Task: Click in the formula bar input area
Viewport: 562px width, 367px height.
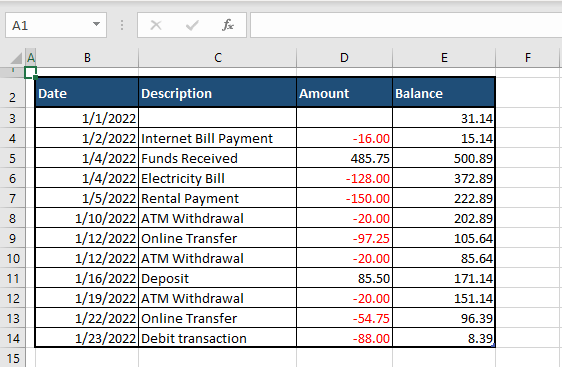Action: coord(406,25)
